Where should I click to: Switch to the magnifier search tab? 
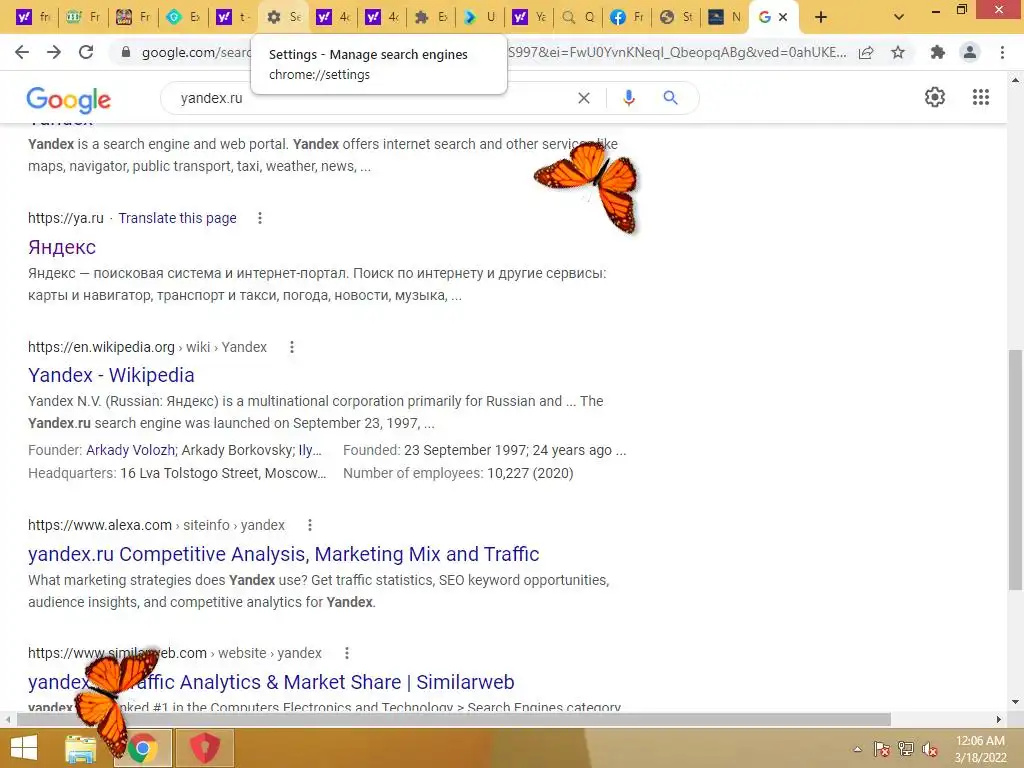pos(579,18)
